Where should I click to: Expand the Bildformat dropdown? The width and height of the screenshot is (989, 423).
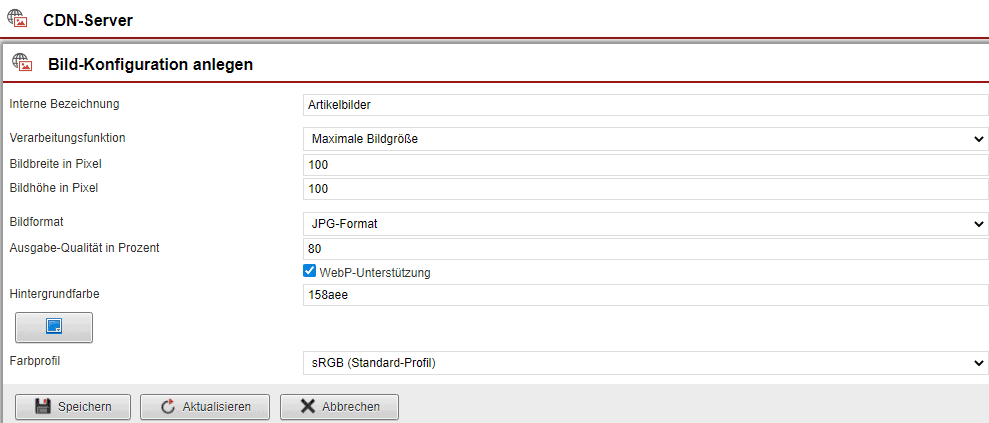pyautogui.click(x=645, y=224)
